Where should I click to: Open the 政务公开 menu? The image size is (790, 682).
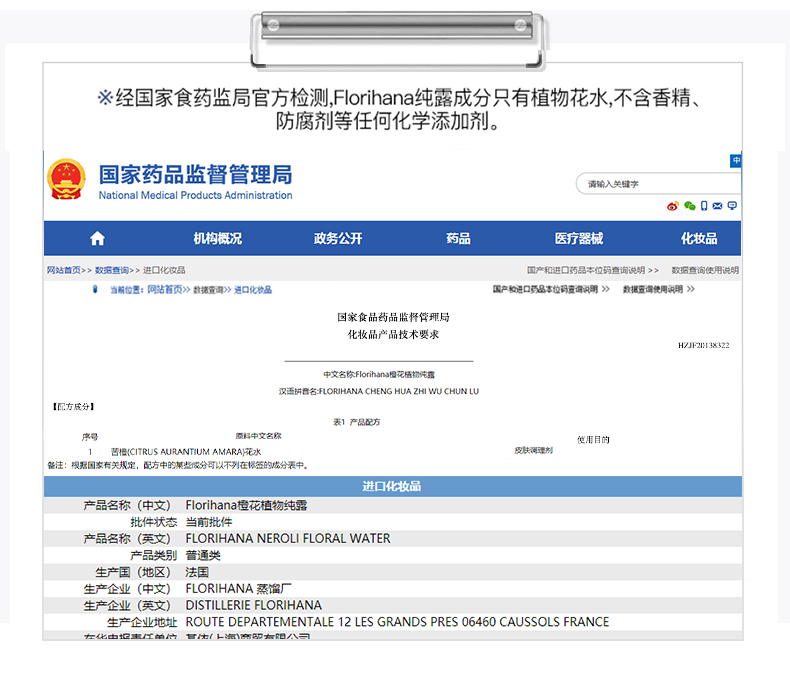(338, 239)
